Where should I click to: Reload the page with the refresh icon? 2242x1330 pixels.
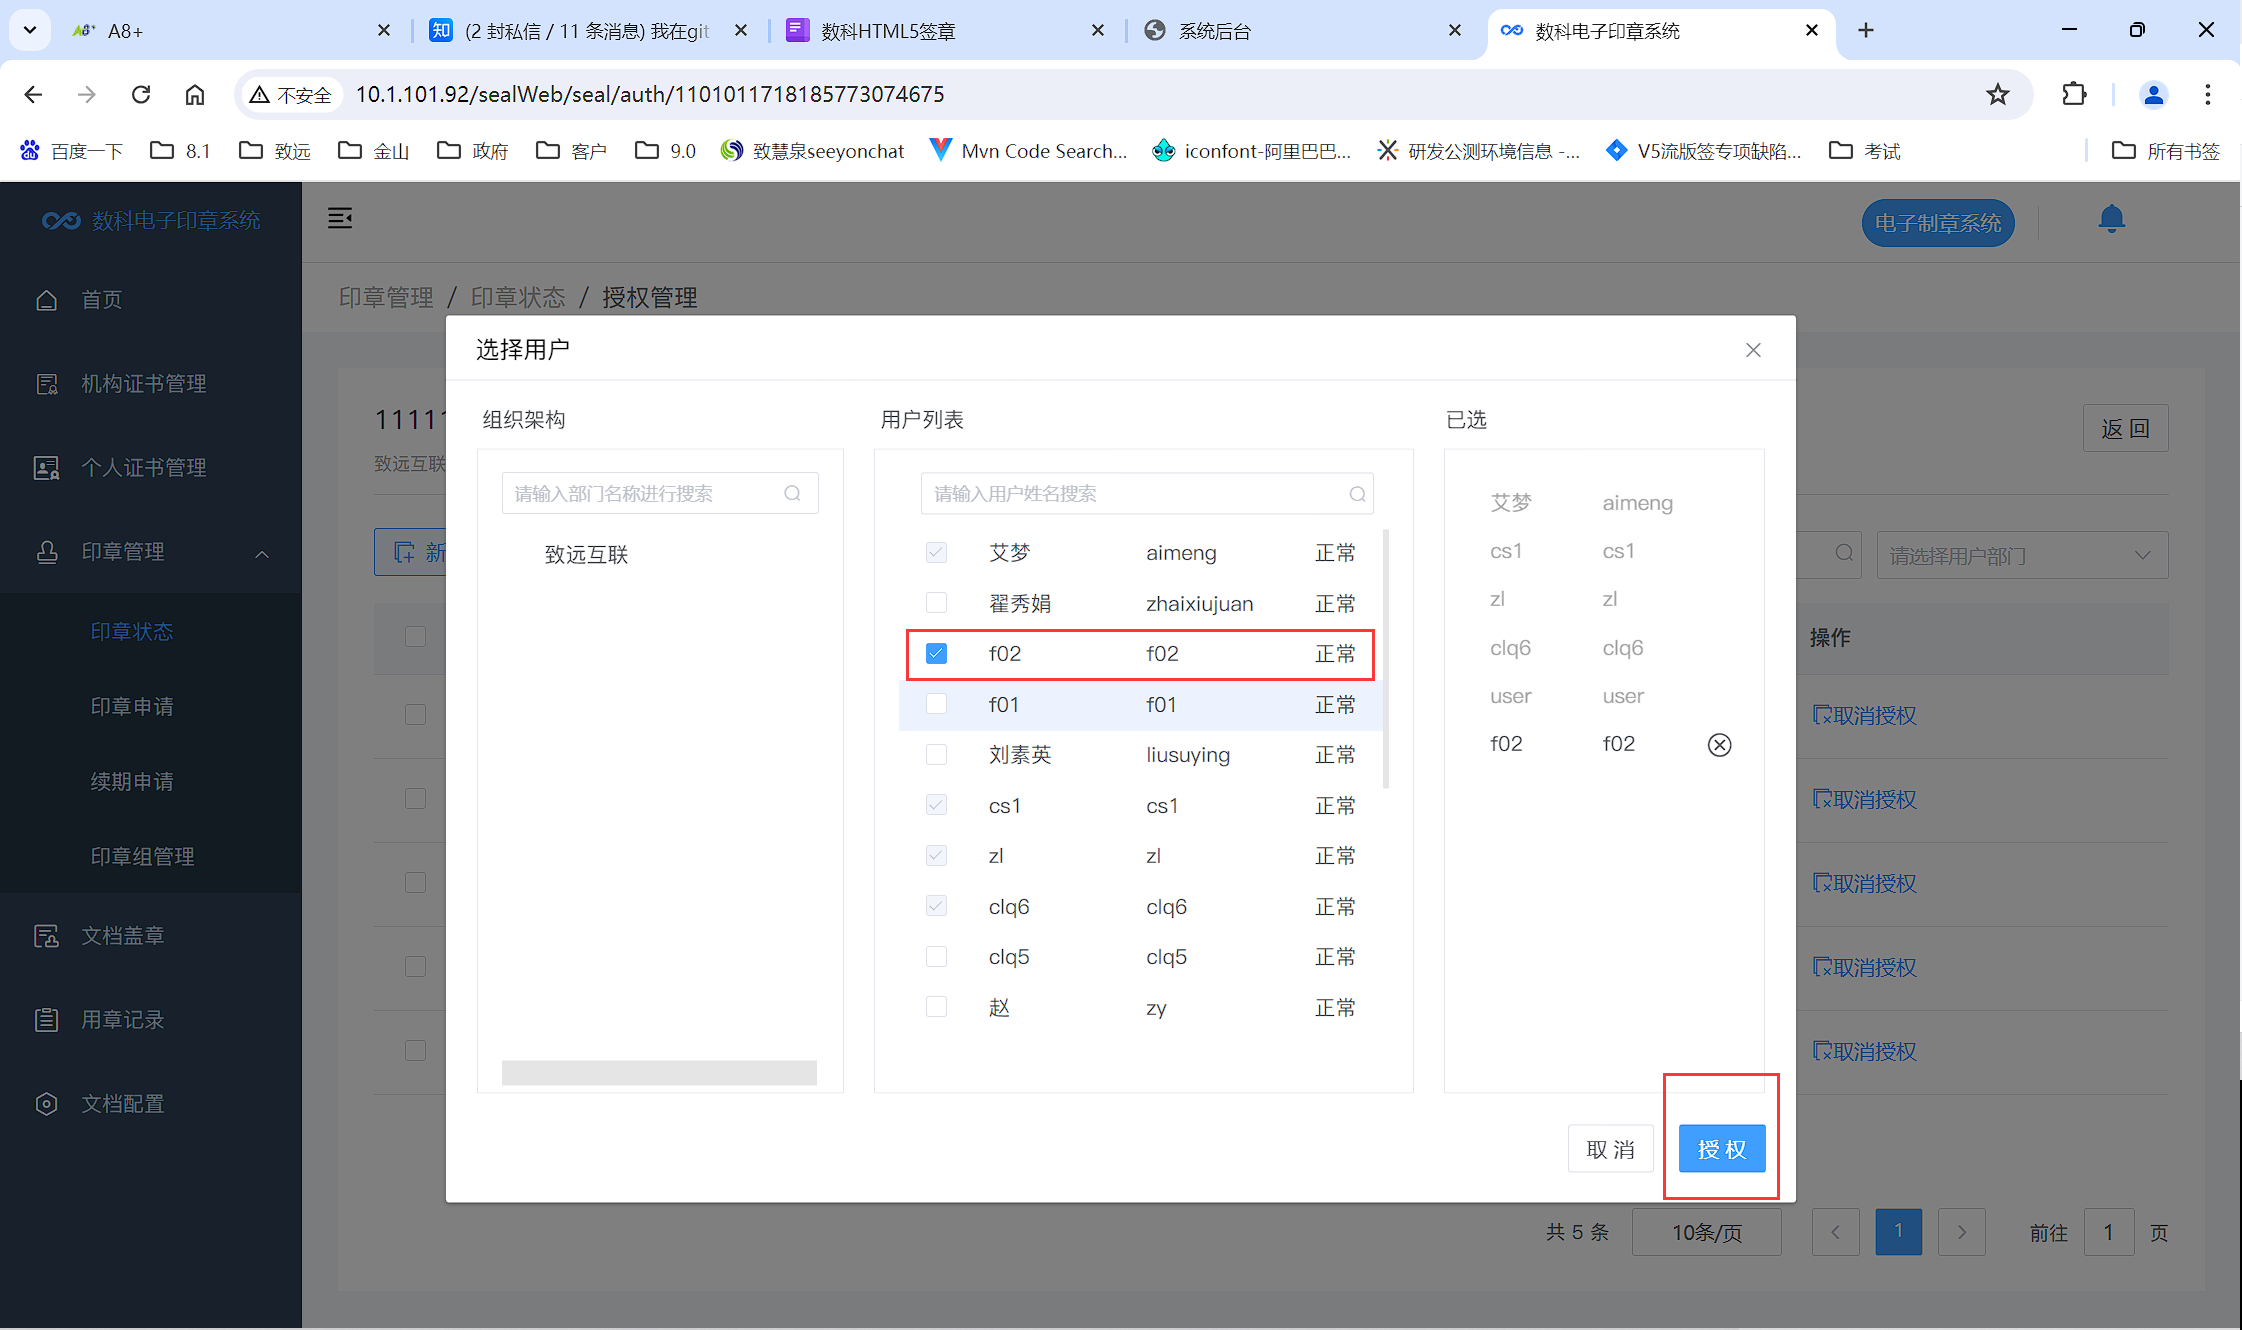tap(141, 94)
